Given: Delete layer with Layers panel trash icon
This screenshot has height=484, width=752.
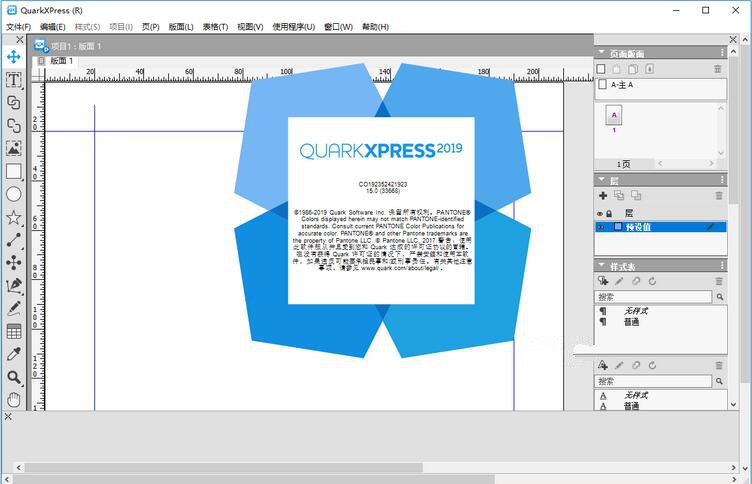Looking at the screenshot, I should pyautogui.click(x=718, y=196).
